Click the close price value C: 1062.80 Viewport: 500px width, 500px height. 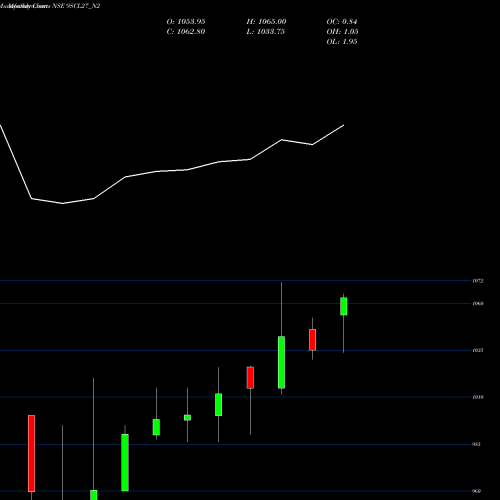click(x=186, y=32)
